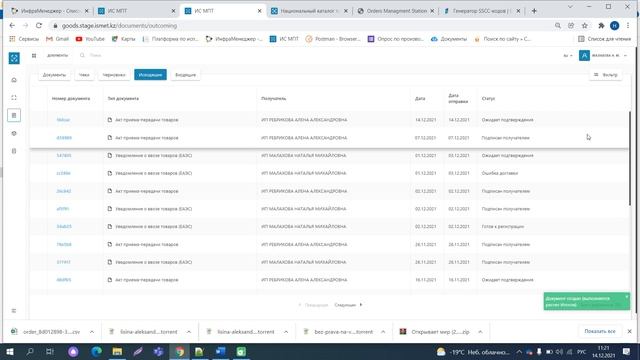Open the Chrome extensions puzzle icon

(601, 25)
